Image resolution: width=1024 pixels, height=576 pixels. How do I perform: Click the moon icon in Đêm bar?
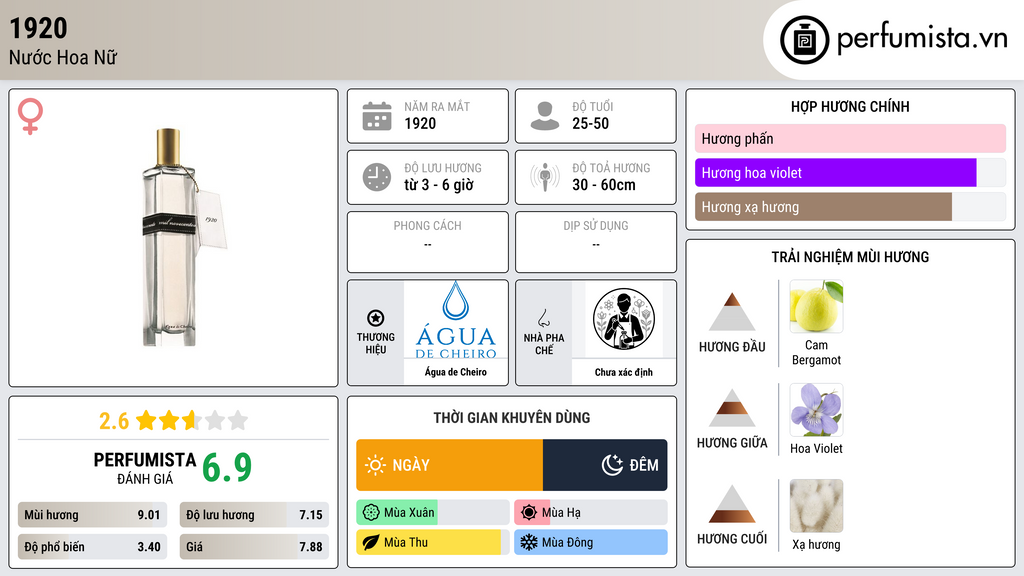612,465
